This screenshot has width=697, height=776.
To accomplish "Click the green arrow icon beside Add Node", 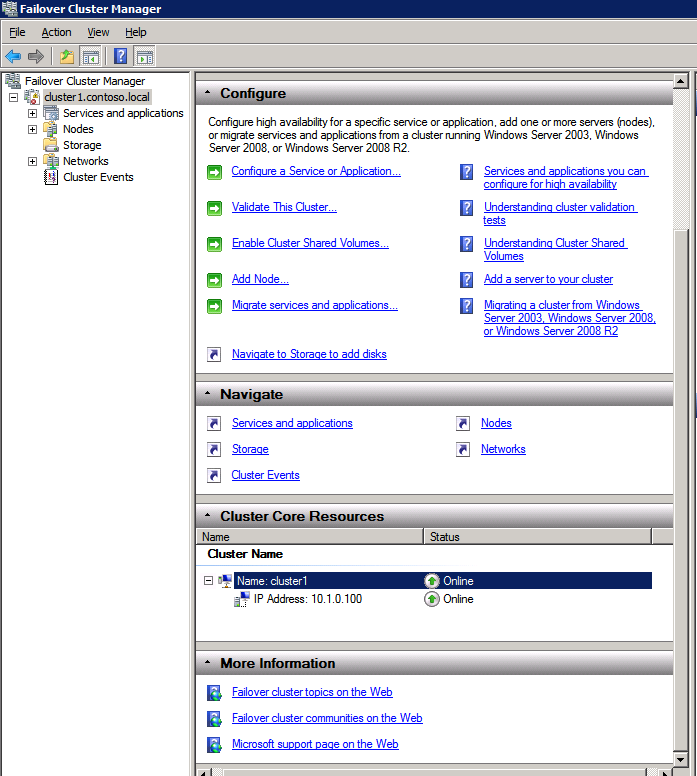I will 214,280.
